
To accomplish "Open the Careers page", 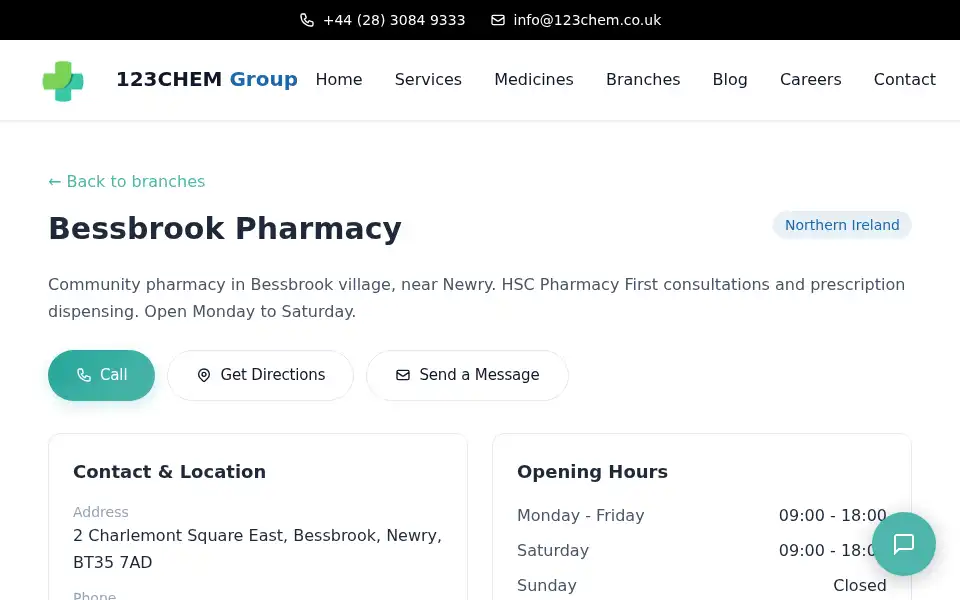I will tap(811, 80).
